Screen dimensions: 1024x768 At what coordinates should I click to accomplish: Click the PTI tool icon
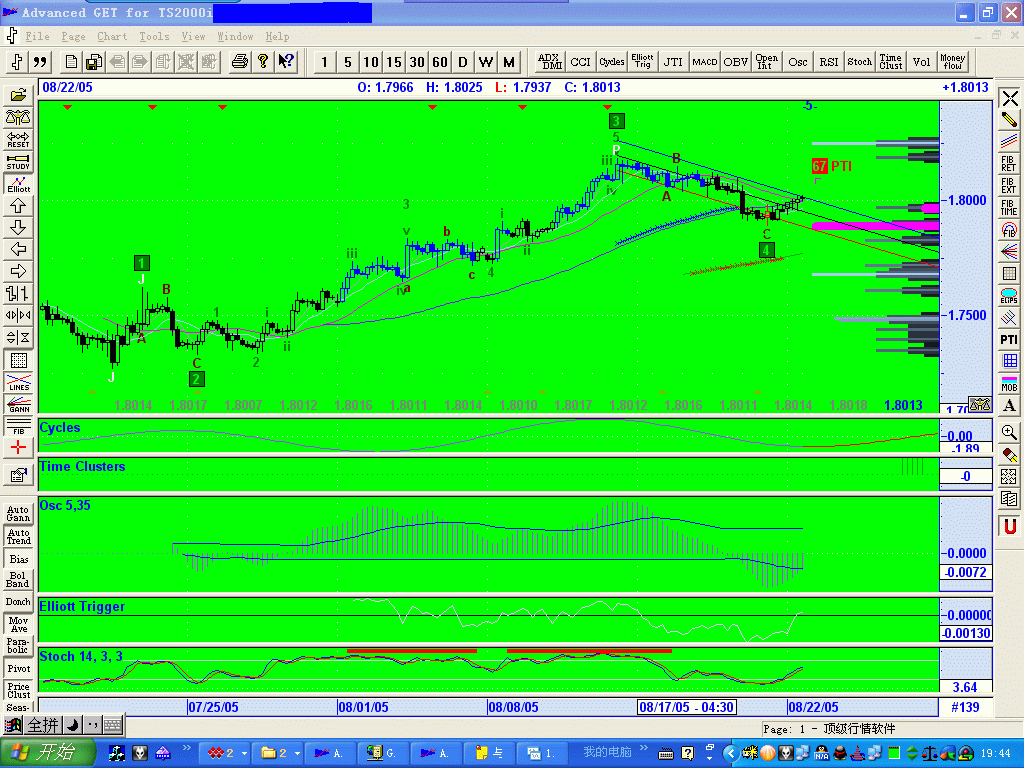point(1009,340)
